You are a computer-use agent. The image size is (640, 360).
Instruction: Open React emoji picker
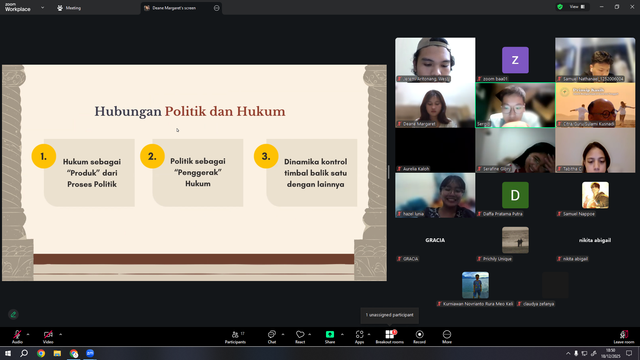300,336
